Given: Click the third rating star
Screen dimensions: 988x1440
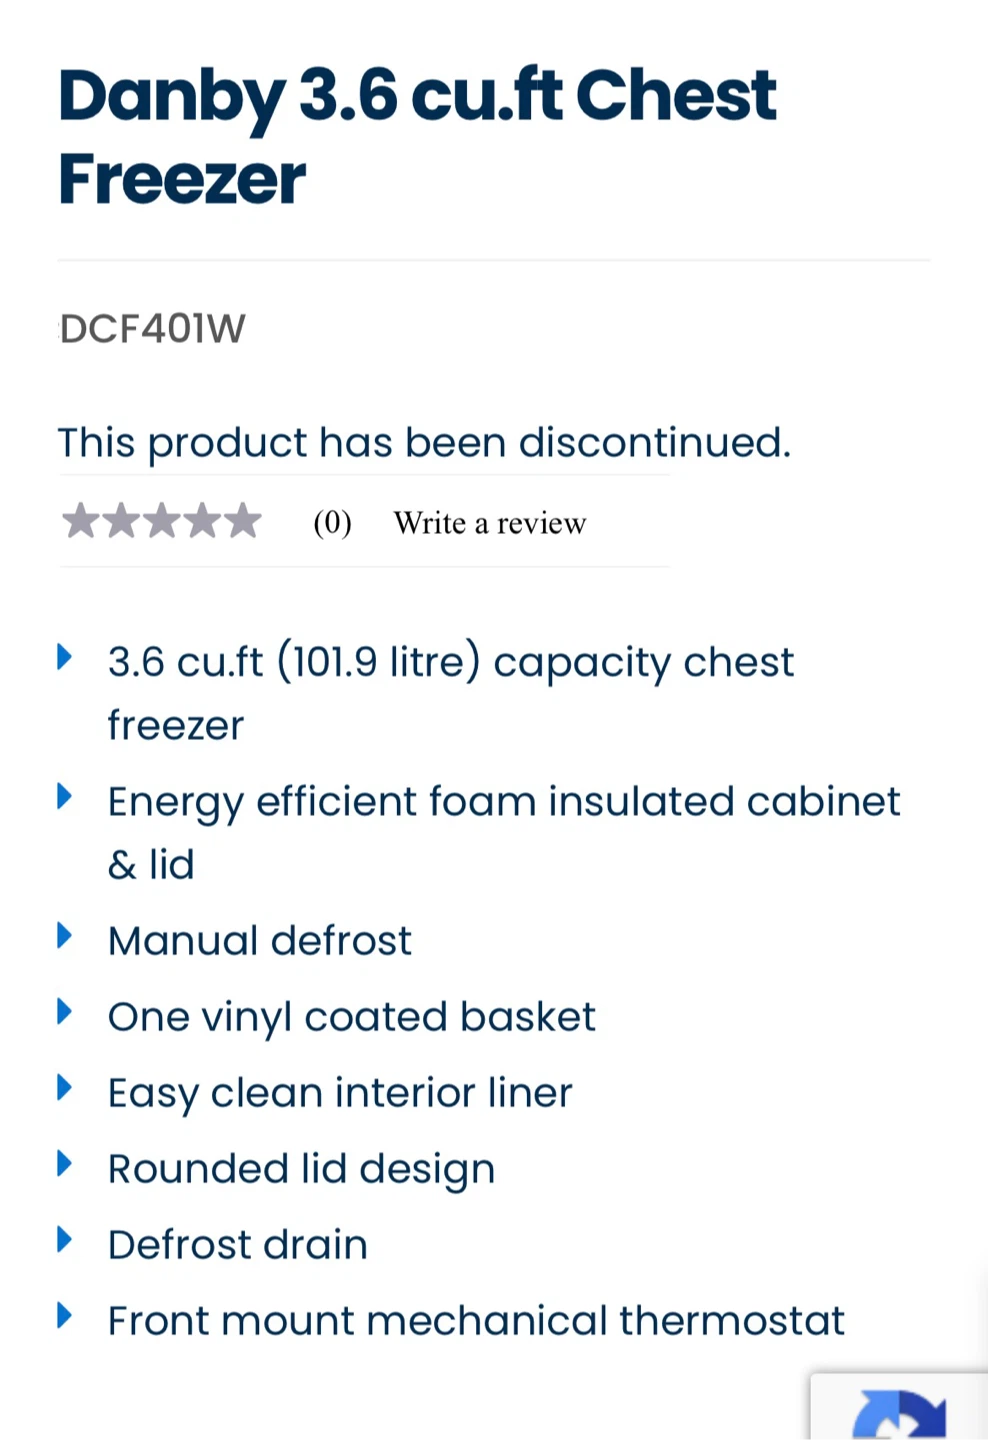Looking at the screenshot, I should [x=161, y=521].
